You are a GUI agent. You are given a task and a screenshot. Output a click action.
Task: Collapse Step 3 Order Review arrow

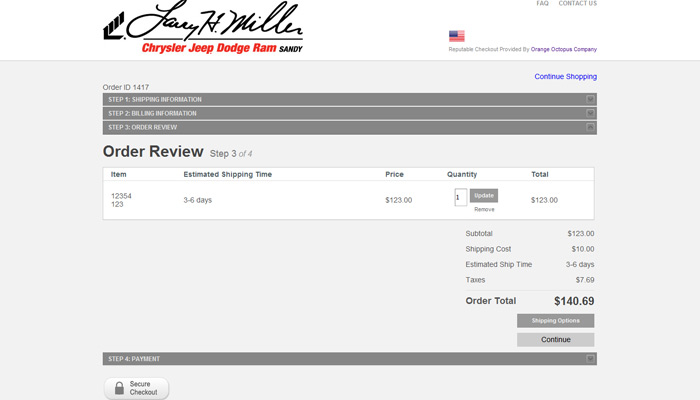coord(590,127)
